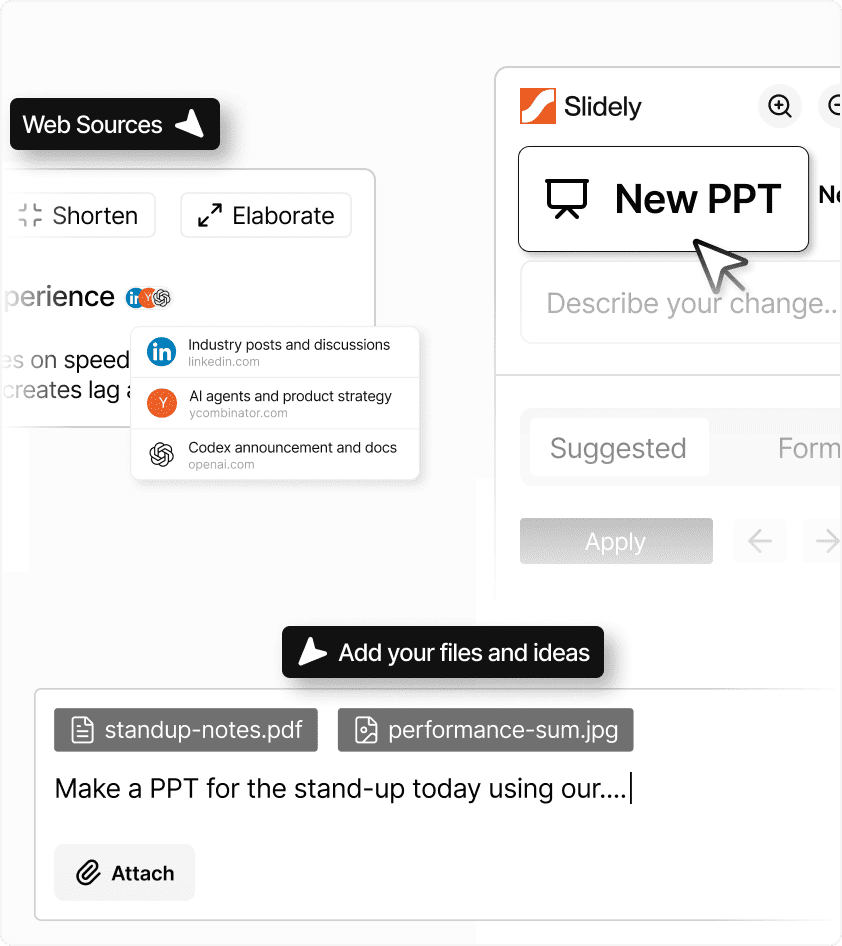Click the presentation screen icon on New PPT

tap(567, 198)
